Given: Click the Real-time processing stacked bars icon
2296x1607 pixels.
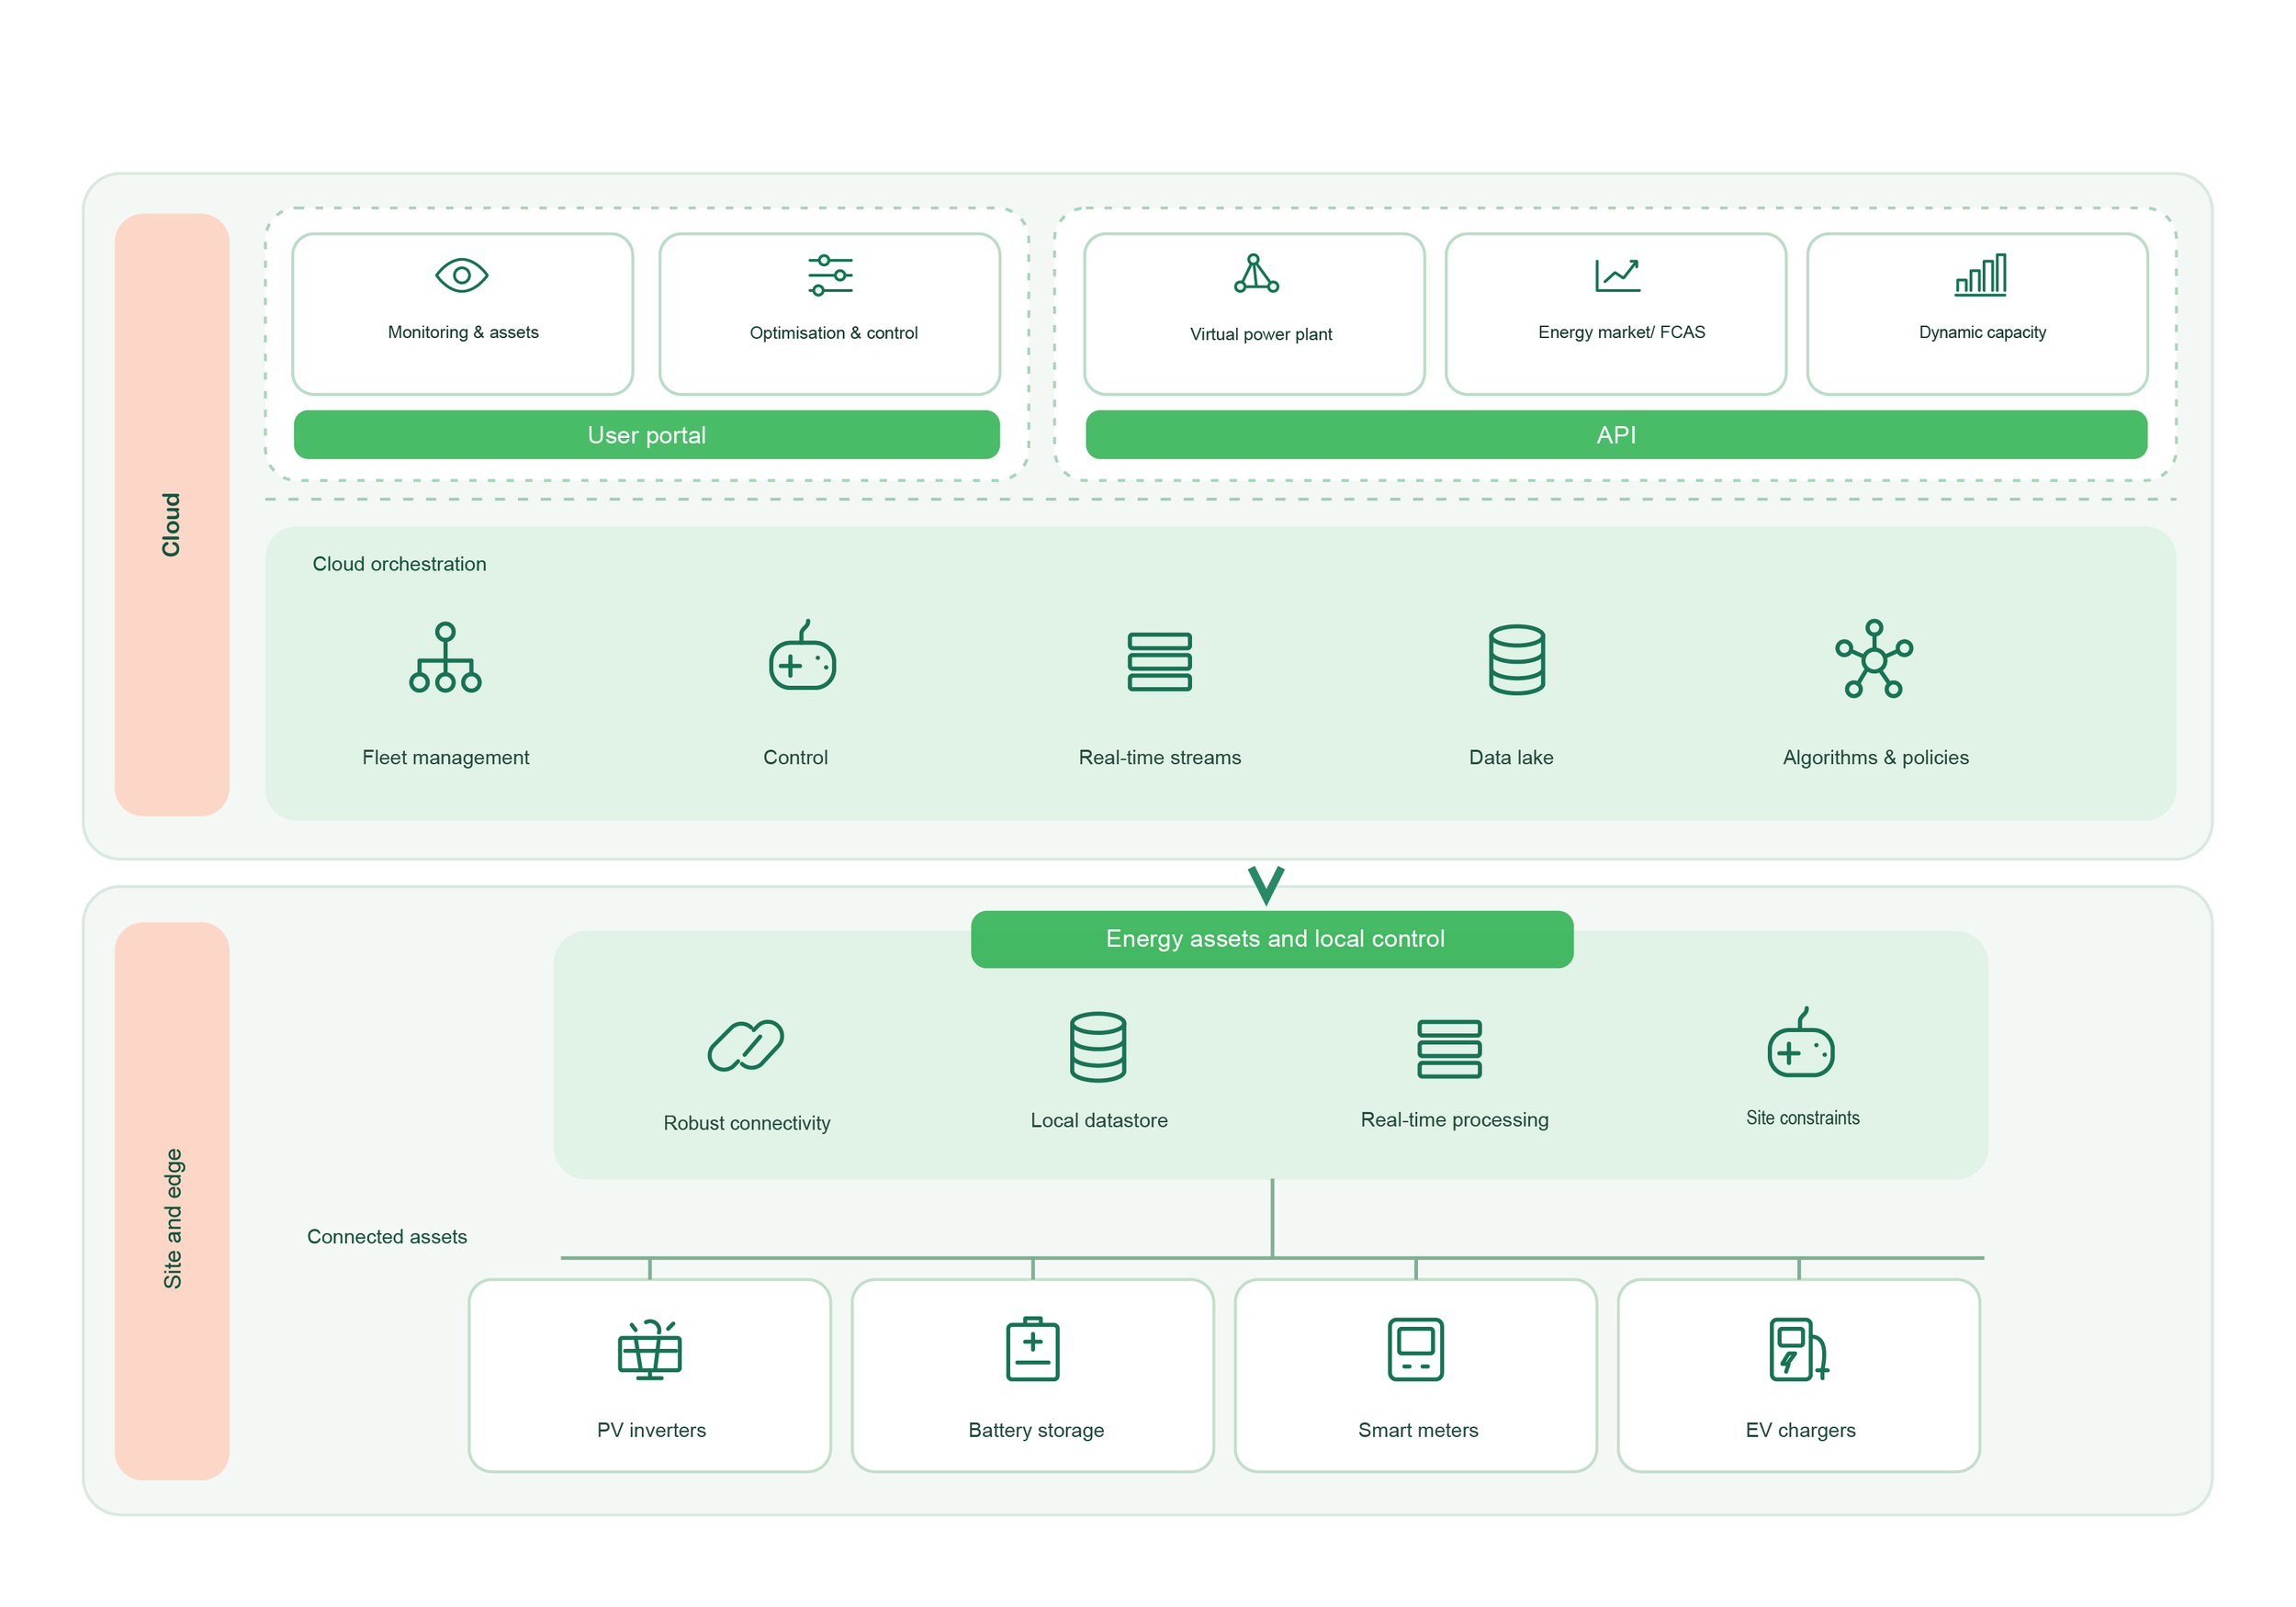Looking at the screenshot, I should click(x=1449, y=1049).
